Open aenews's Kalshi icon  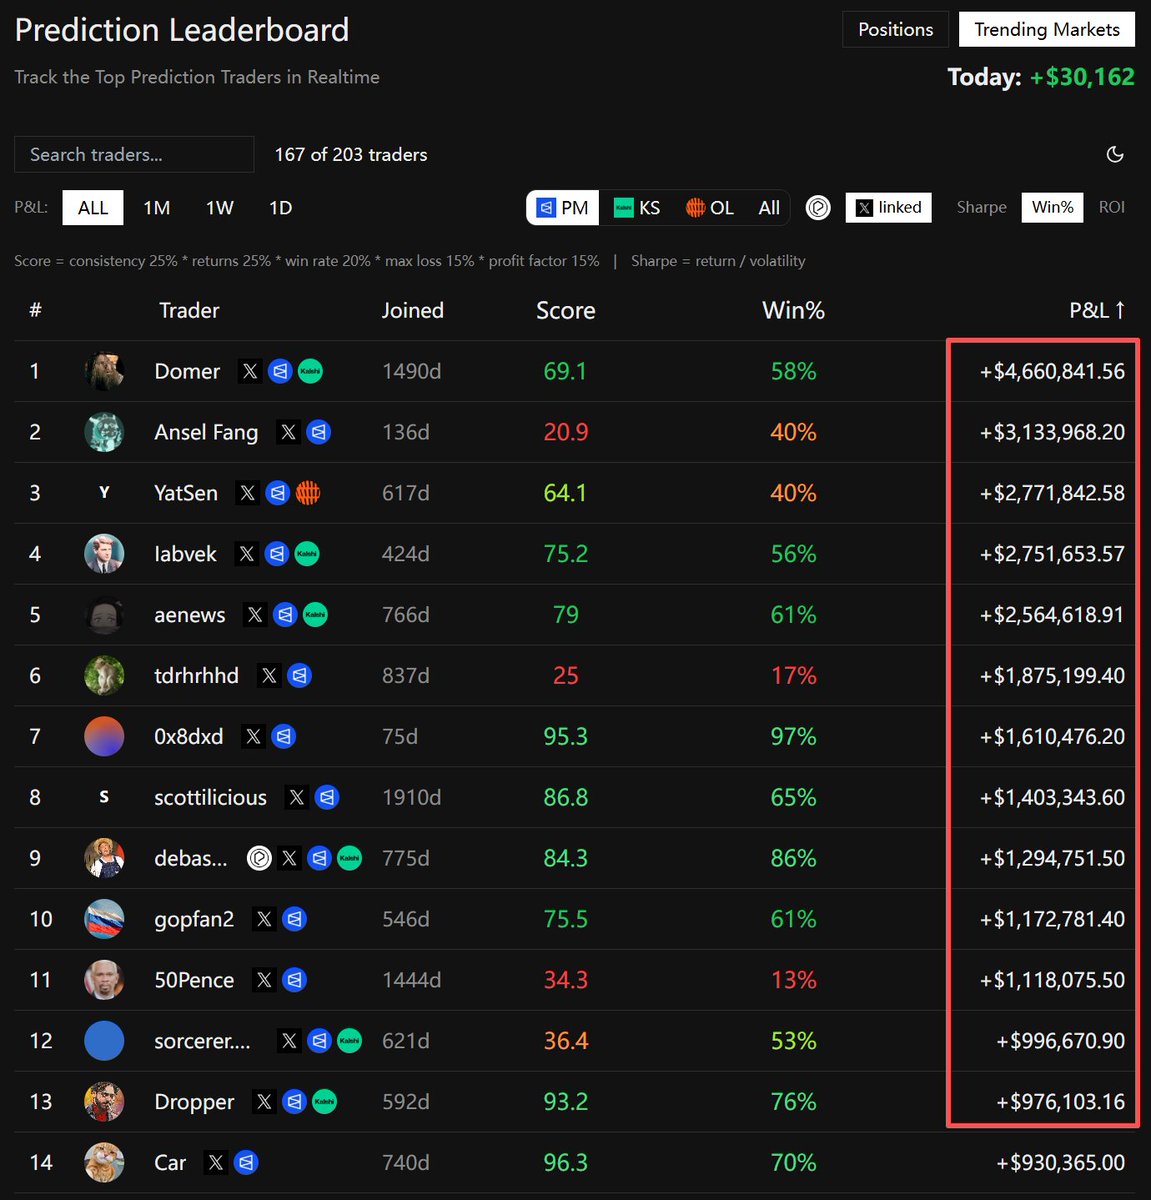click(x=315, y=615)
